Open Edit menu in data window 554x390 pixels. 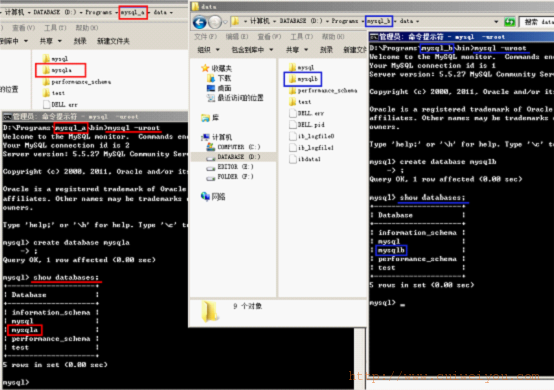pos(237,36)
